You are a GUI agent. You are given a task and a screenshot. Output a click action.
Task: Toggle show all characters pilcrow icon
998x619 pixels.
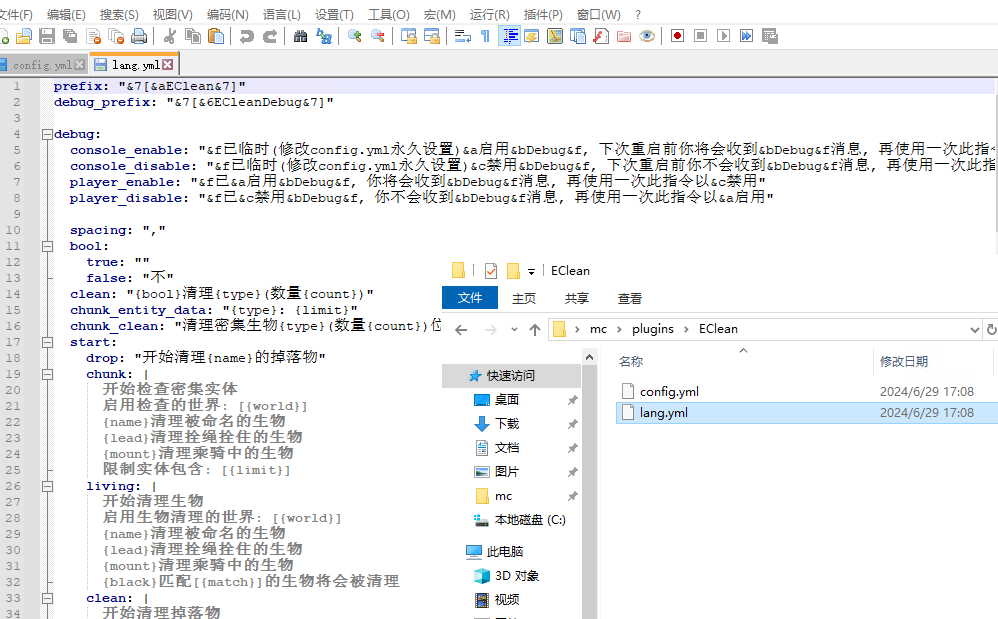coord(486,36)
